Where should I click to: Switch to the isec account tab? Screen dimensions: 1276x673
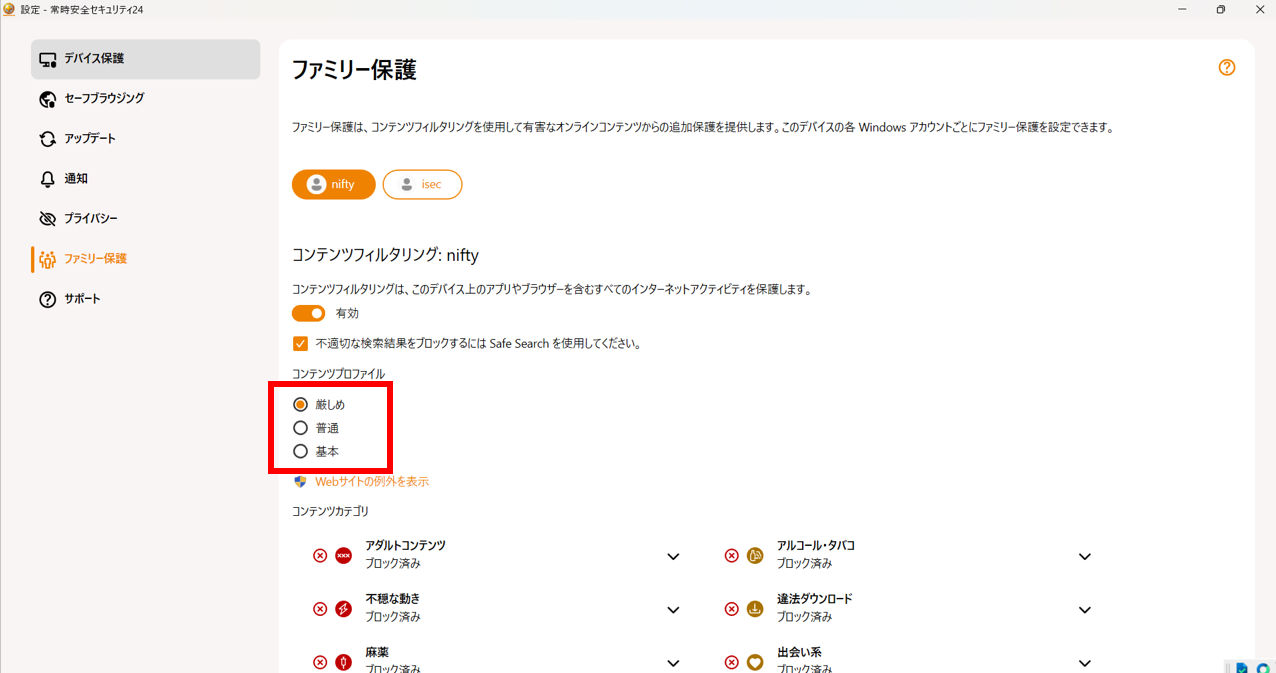[x=422, y=184]
